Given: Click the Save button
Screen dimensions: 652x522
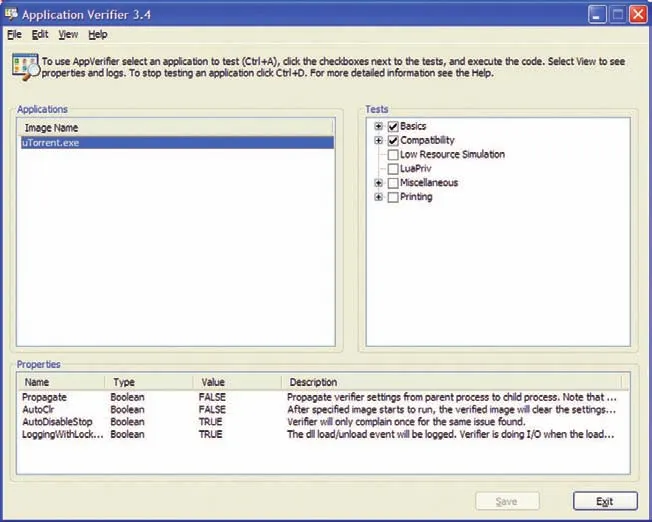Looking at the screenshot, I should [x=507, y=501].
